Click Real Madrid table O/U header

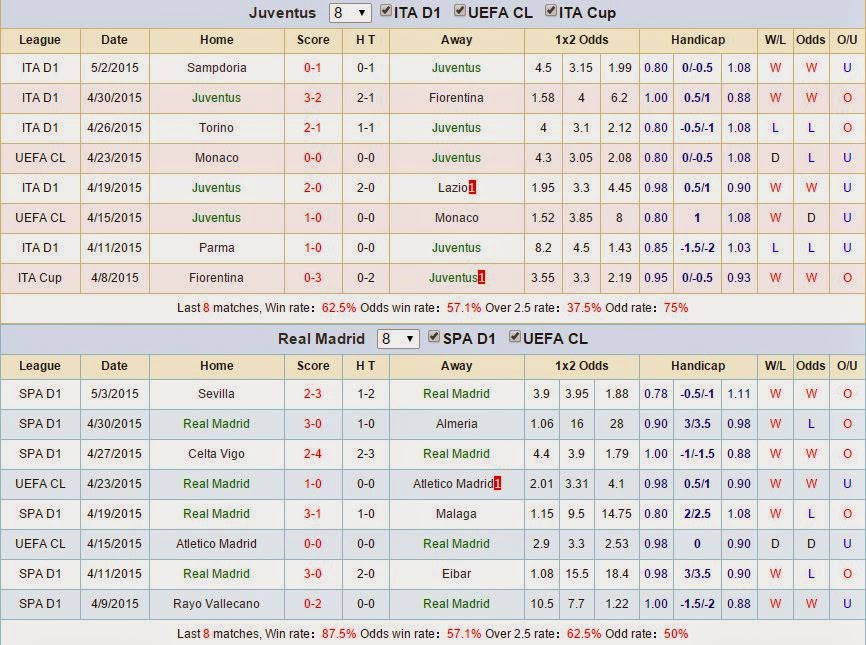click(847, 366)
